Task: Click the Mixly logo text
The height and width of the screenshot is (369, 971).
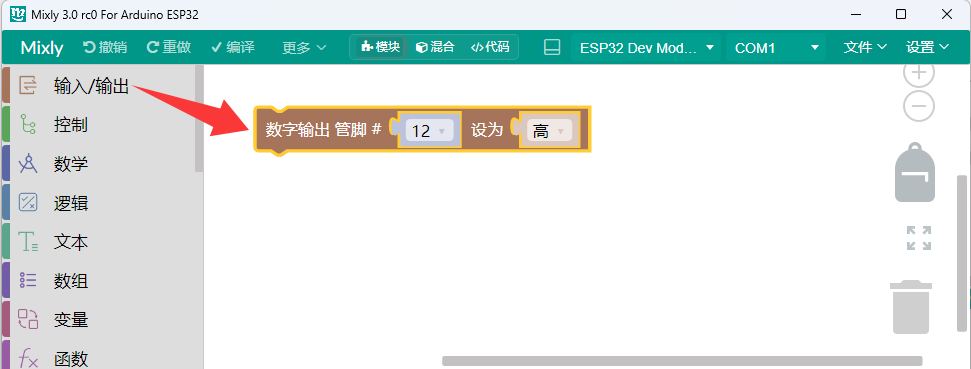Action: click(42, 48)
